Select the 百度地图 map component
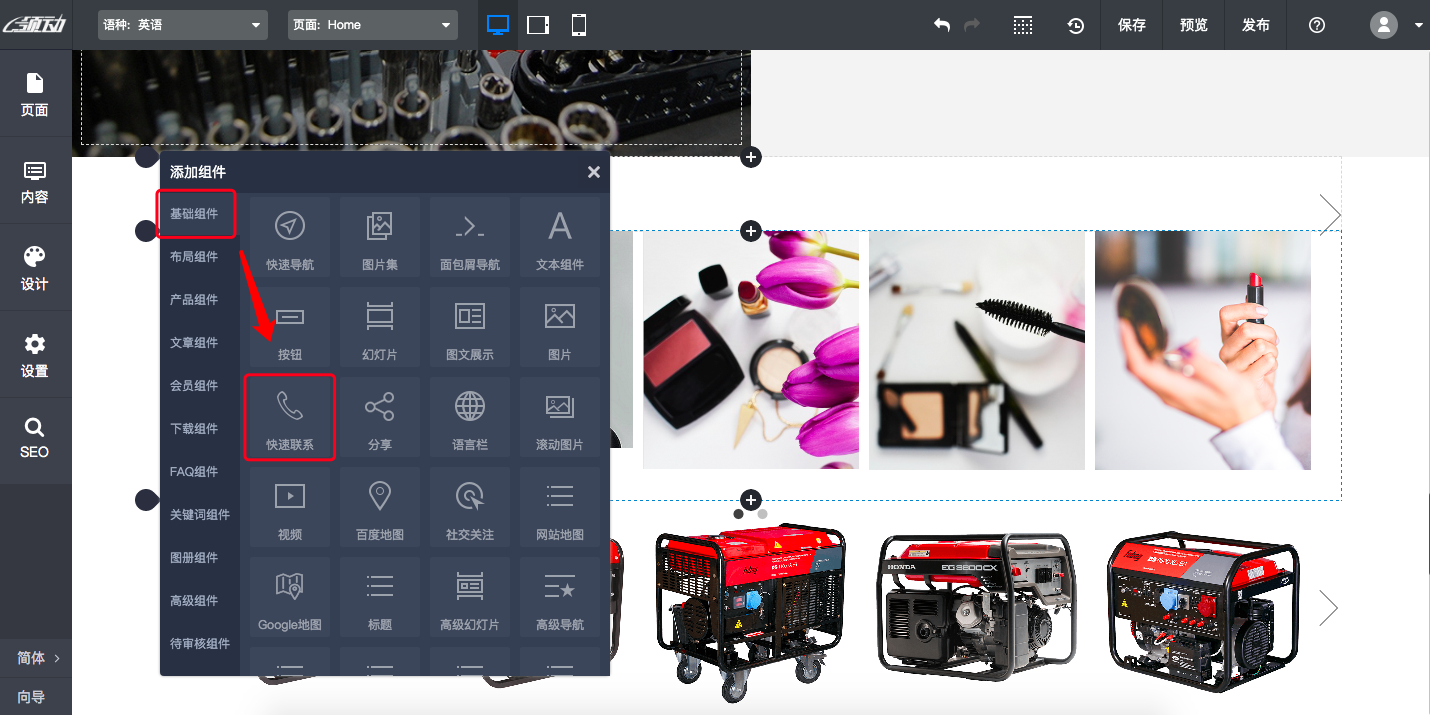This screenshot has width=1430, height=715. (379, 507)
